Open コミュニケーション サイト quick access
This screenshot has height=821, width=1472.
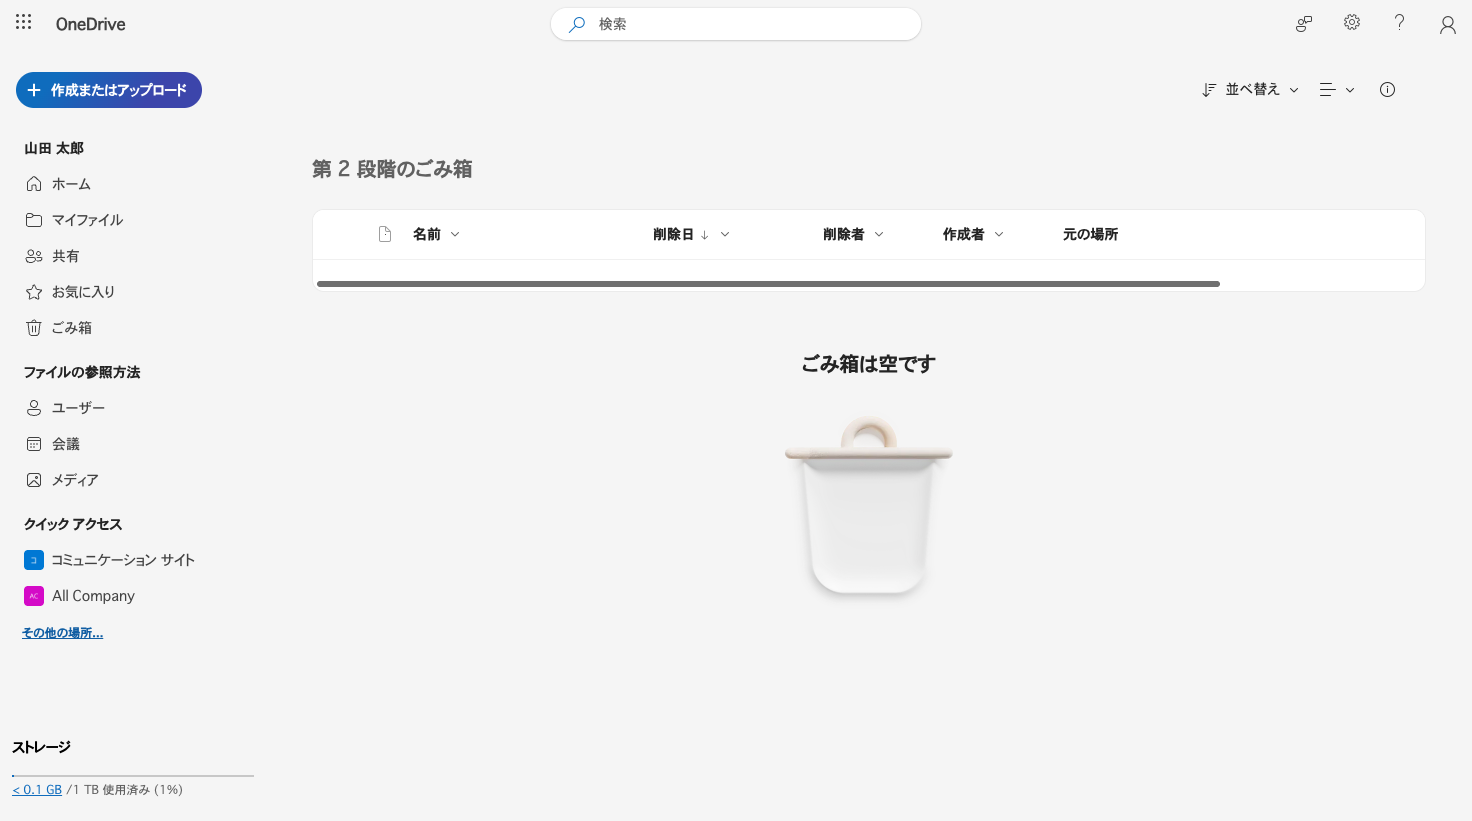coord(134,560)
